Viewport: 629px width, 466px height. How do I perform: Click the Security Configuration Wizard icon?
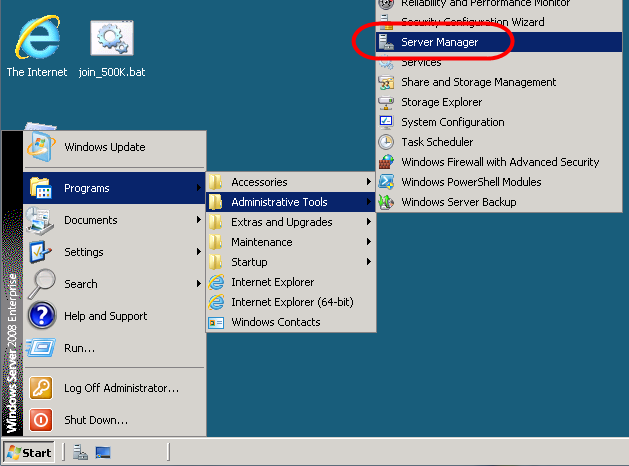386,22
